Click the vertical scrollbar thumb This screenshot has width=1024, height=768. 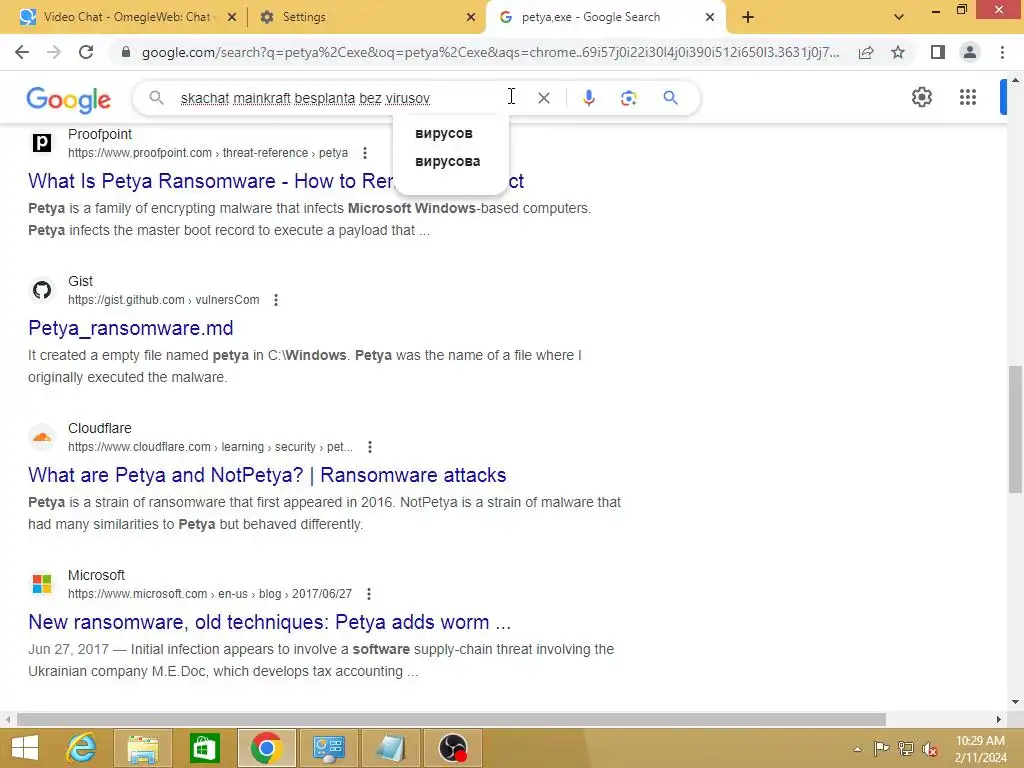point(1015,429)
